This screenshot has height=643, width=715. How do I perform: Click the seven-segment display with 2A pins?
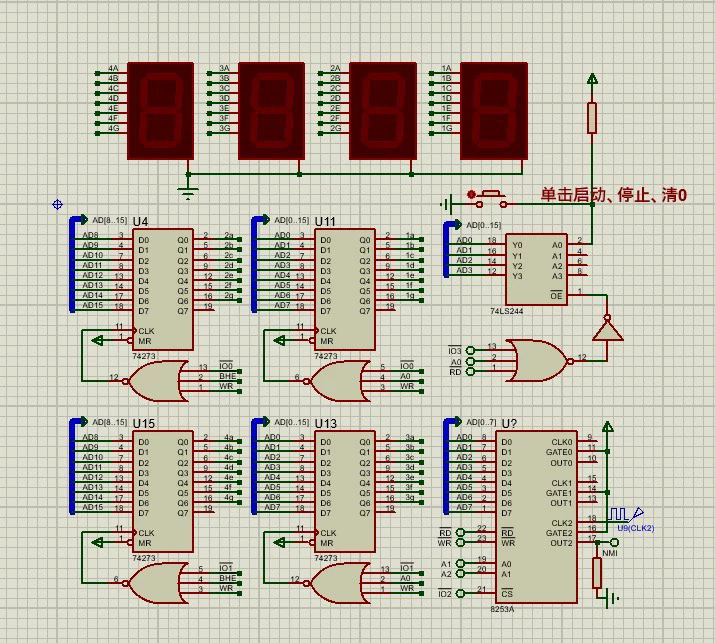(383, 111)
